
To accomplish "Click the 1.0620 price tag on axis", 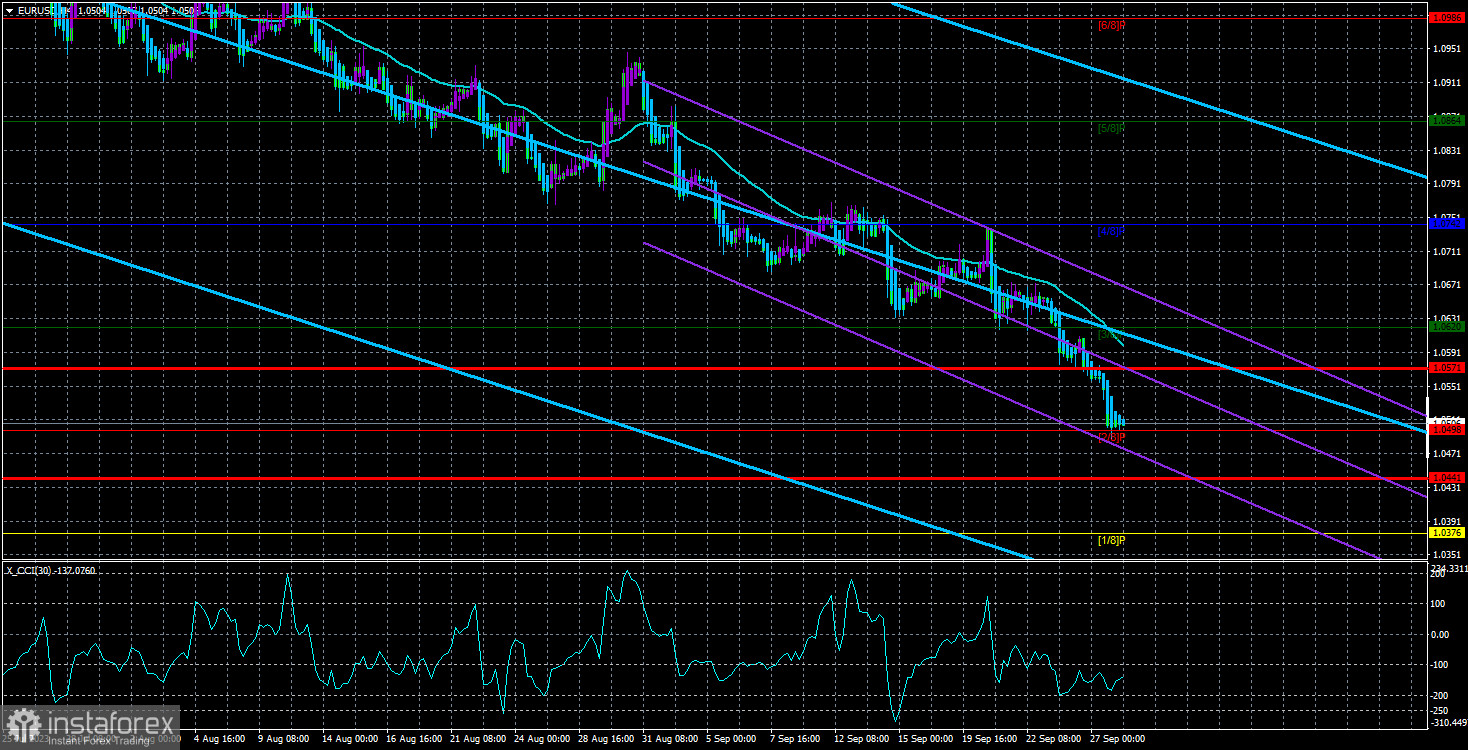I will pos(1447,326).
